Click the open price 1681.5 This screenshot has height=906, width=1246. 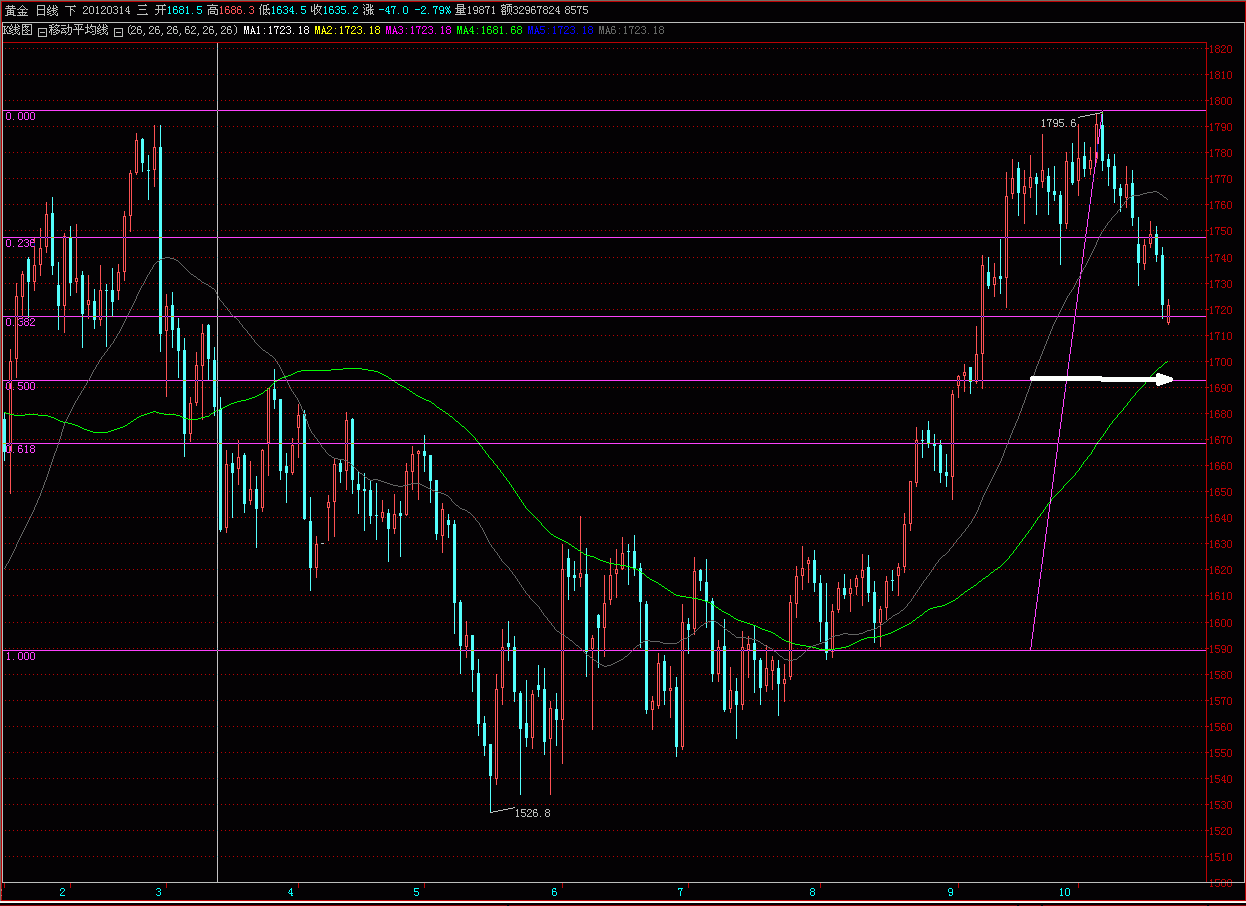(185, 10)
